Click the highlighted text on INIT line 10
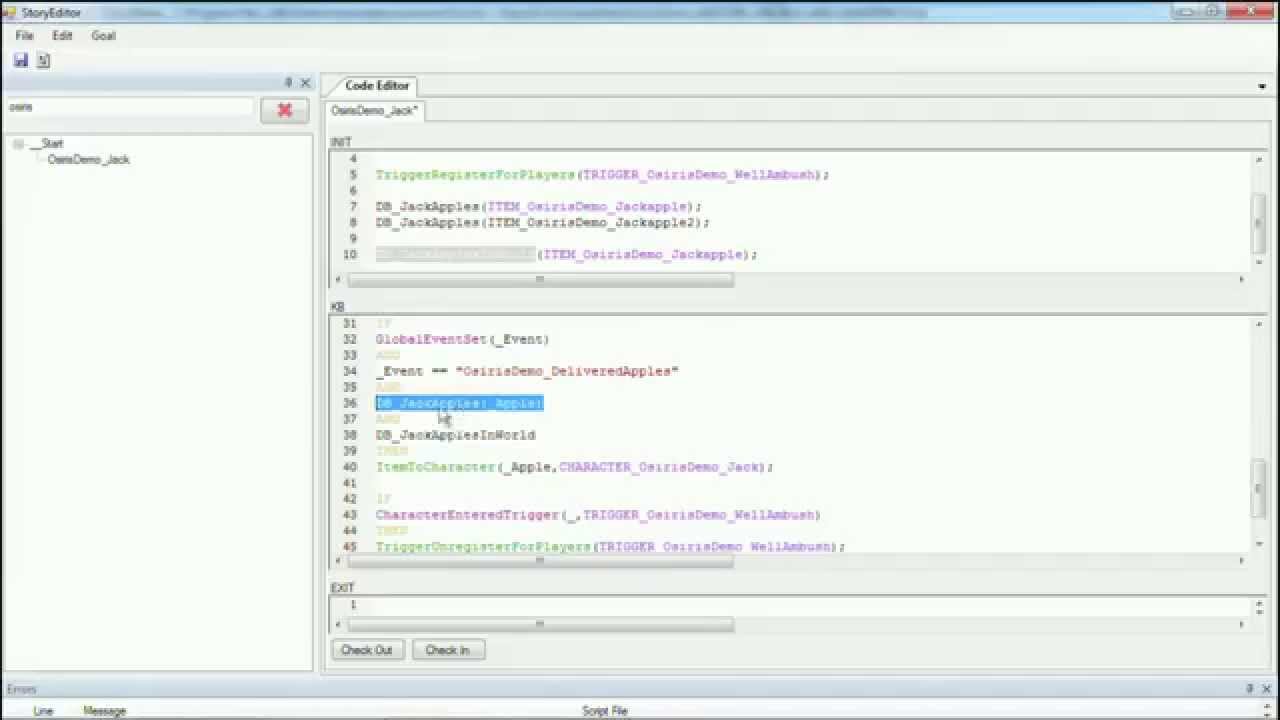Image resolution: width=1280 pixels, height=720 pixels. click(x=456, y=255)
